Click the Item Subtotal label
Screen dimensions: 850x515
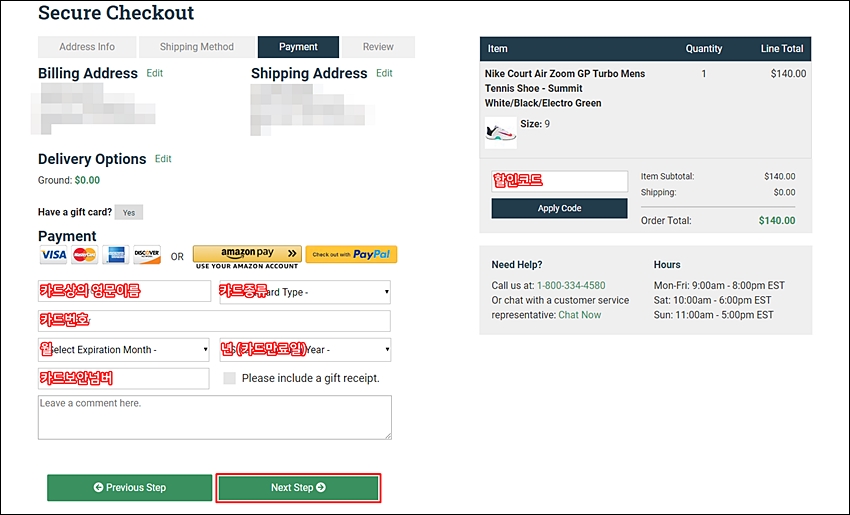click(667, 176)
